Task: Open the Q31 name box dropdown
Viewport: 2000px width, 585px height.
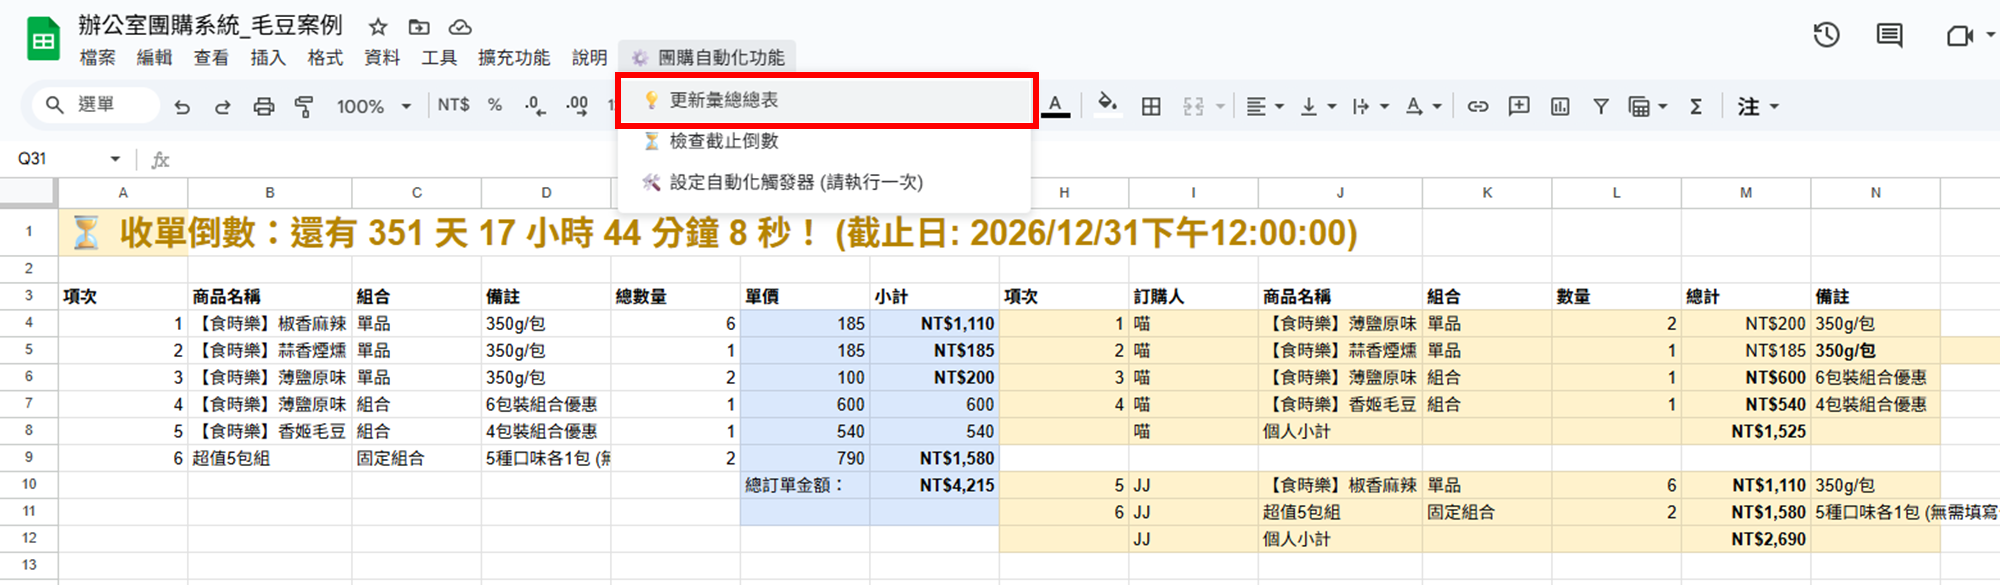Action: pyautogui.click(x=115, y=159)
